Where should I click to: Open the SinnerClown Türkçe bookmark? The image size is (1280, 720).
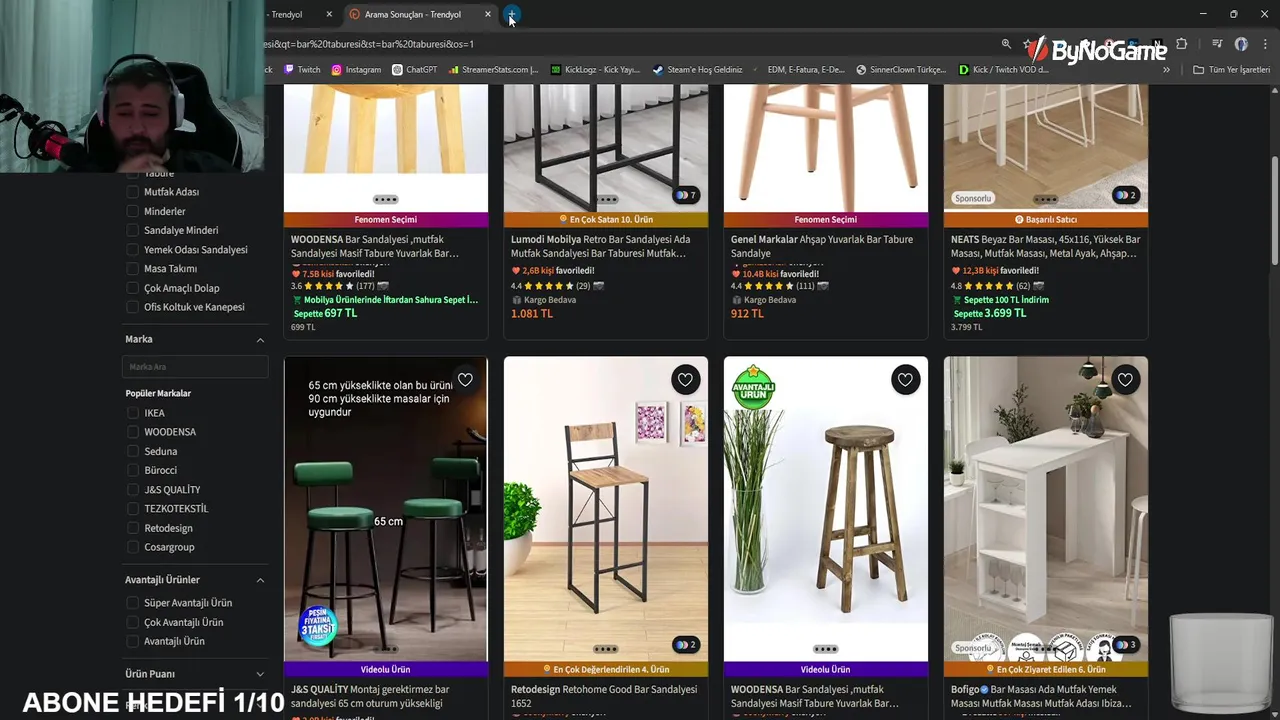tap(901, 70)
